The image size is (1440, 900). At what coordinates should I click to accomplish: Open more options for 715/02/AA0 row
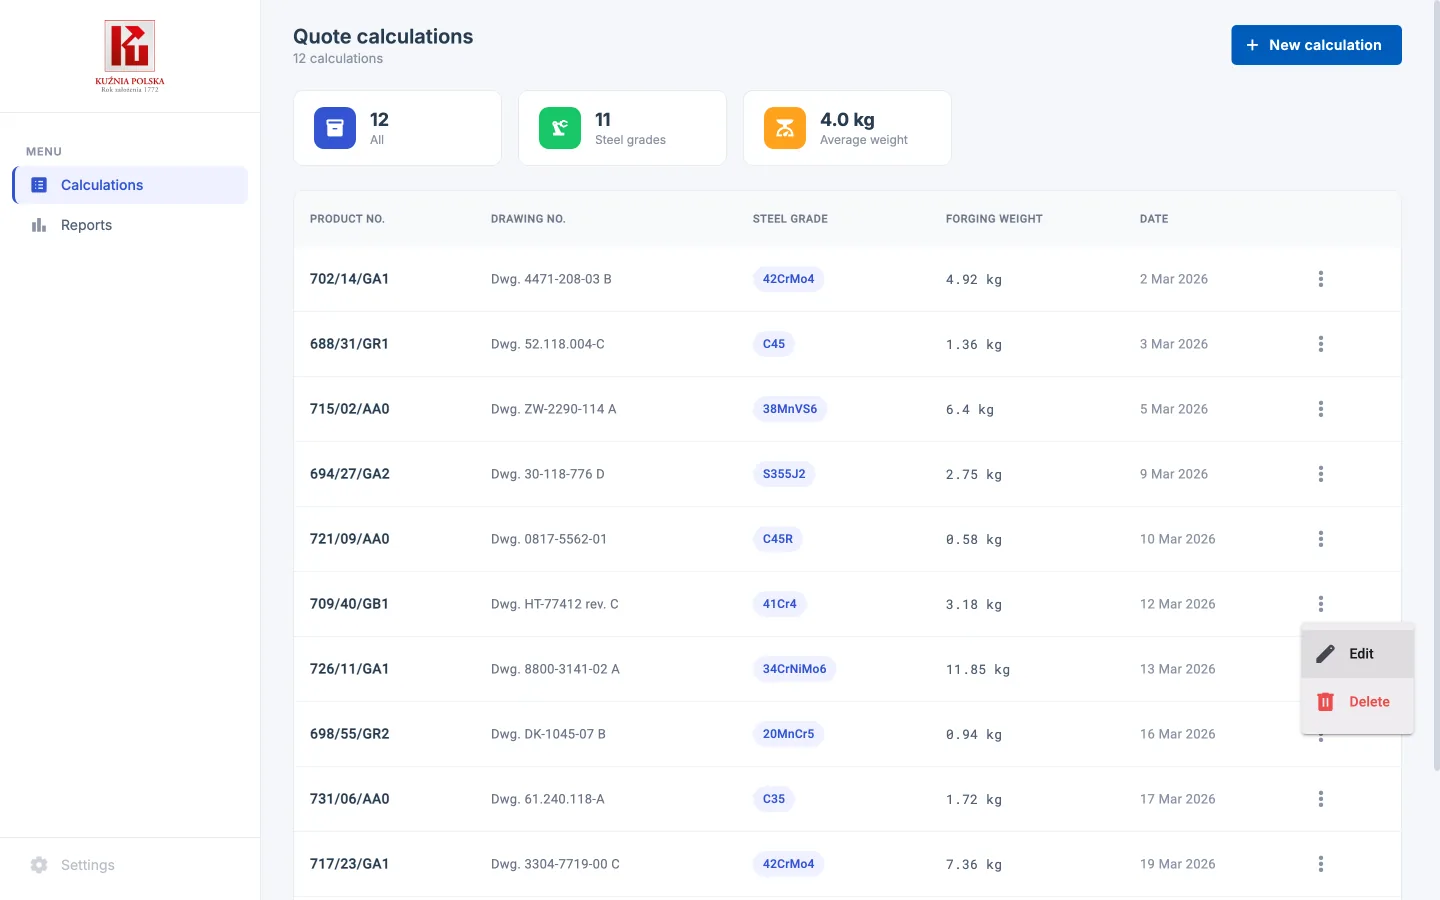coord(1321,409)
